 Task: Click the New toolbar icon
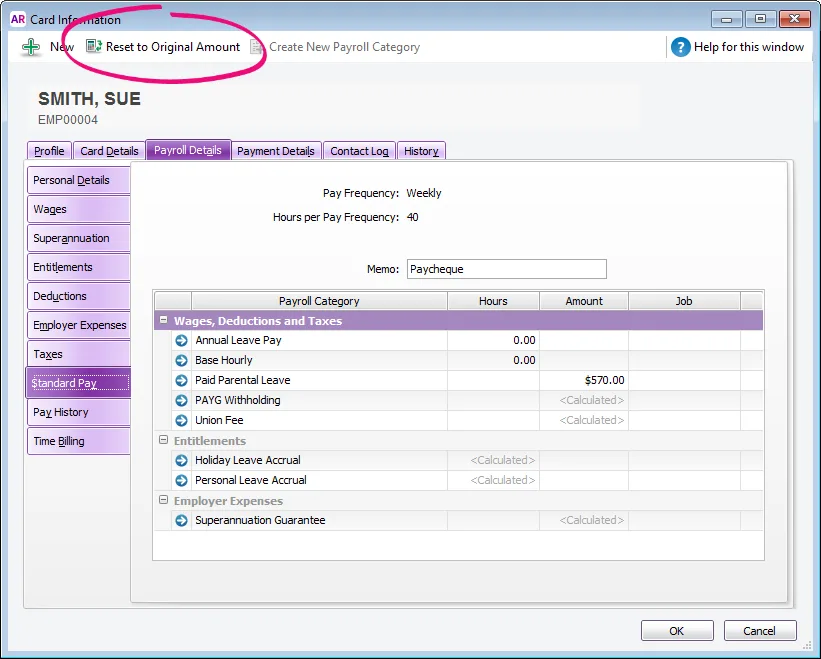coord(31,46)
